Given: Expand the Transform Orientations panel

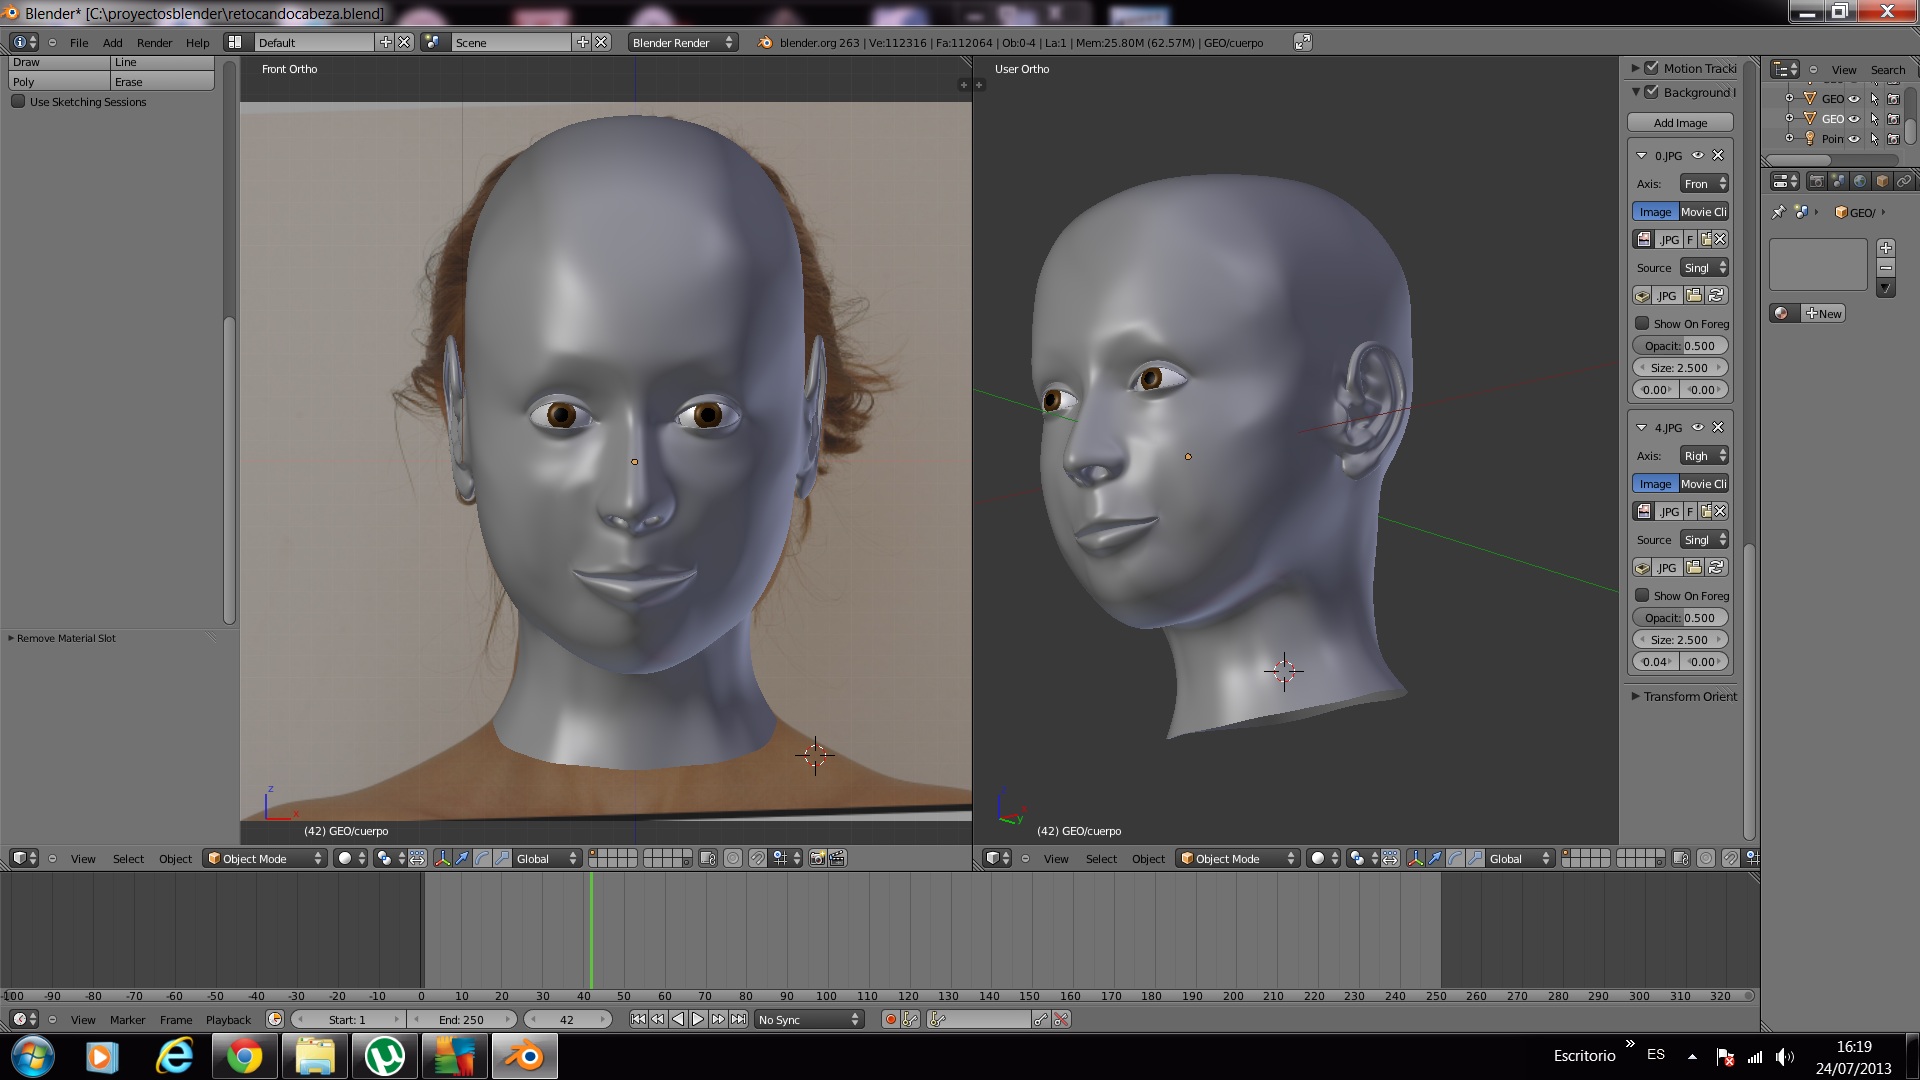Looking at the screenshot, I should [x=1684, y=696].
